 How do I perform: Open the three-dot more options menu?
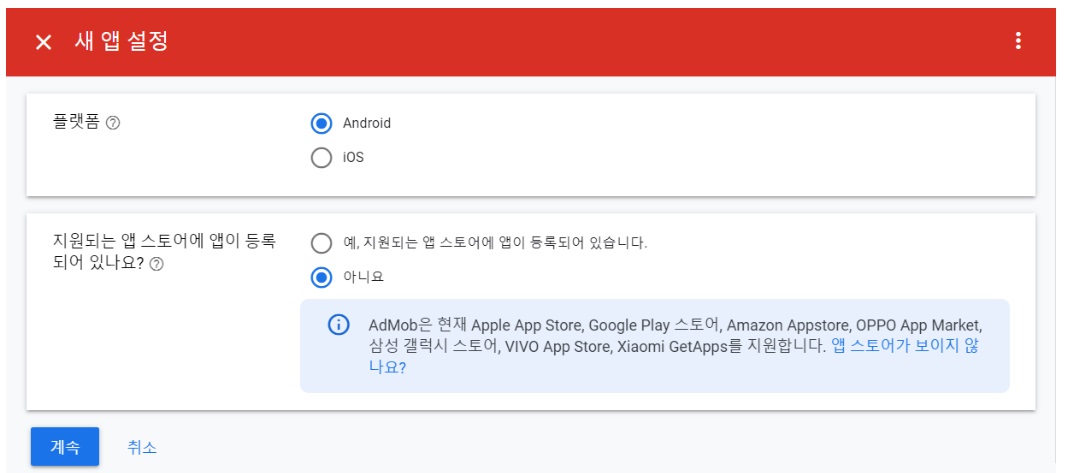pos(1018,41)
